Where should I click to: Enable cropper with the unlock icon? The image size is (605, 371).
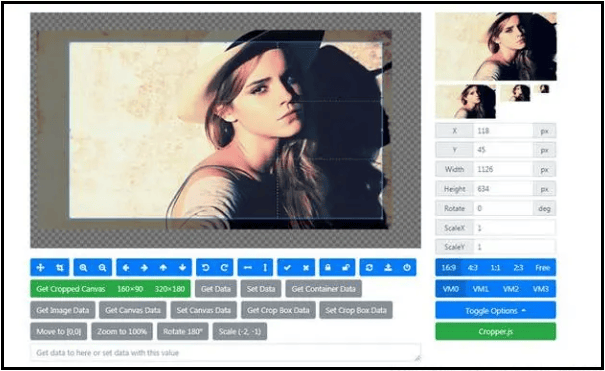tap(346, 268)
